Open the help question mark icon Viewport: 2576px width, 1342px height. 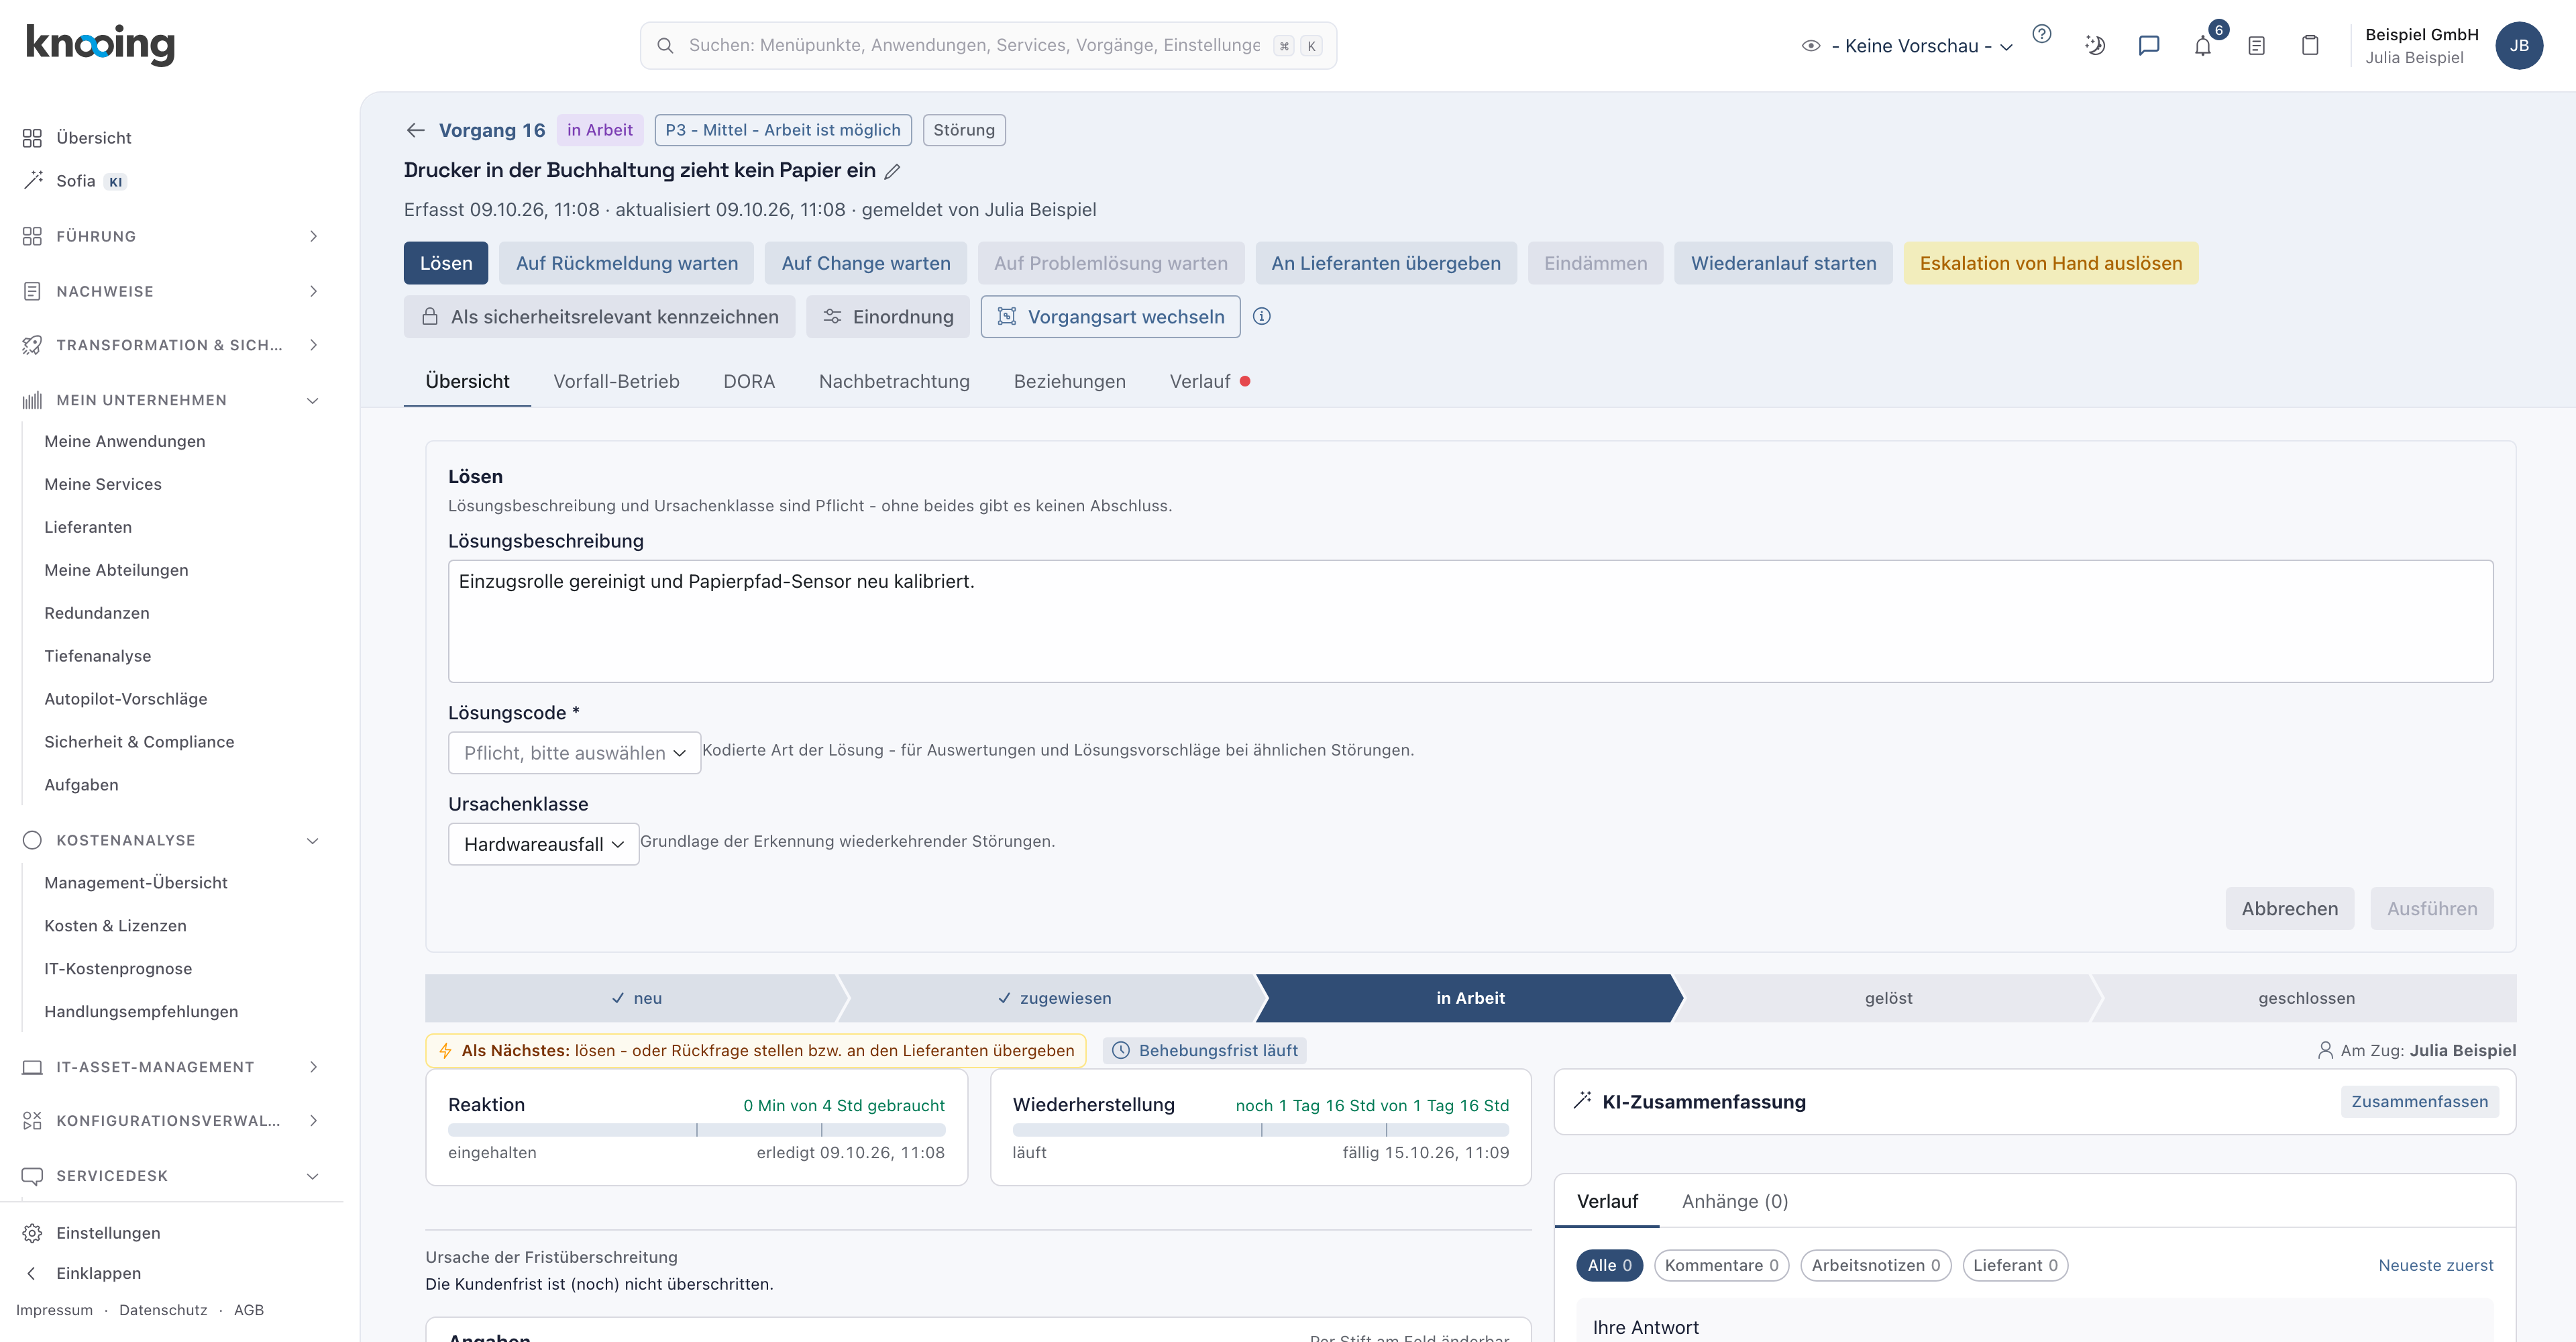tap(2042, 34)
